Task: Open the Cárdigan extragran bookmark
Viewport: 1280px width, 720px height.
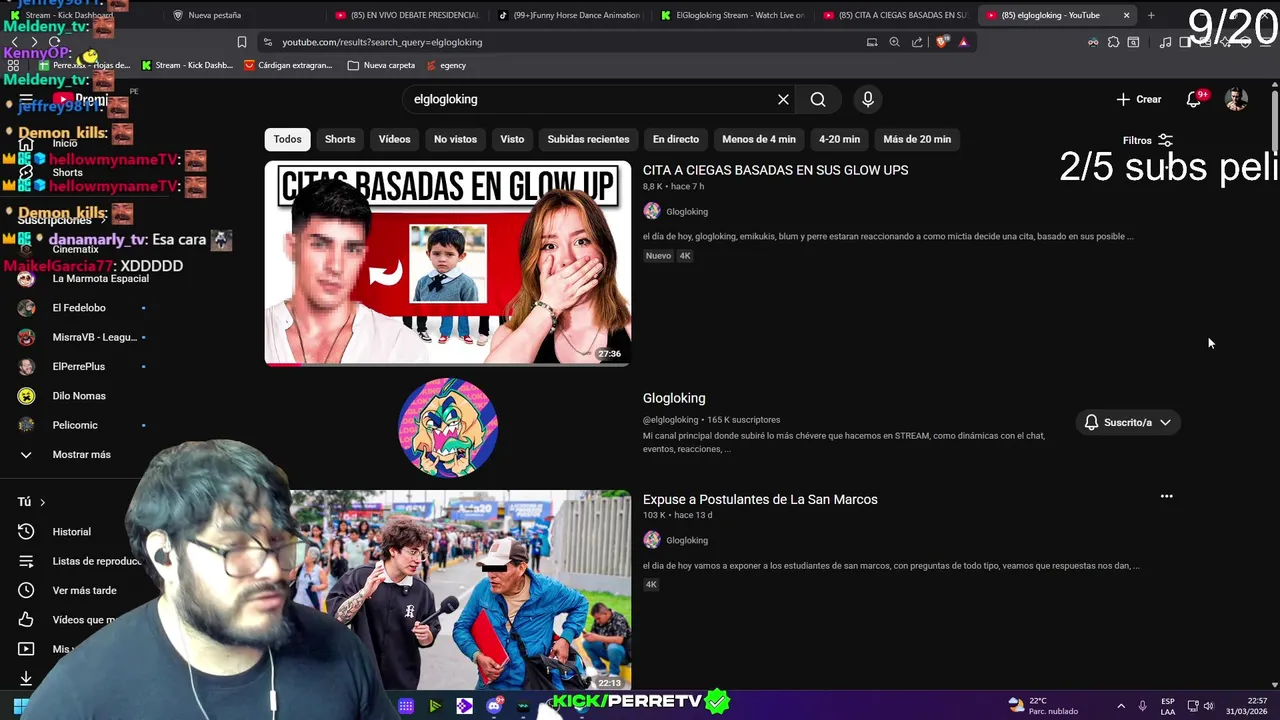Action: pos(288,65)
